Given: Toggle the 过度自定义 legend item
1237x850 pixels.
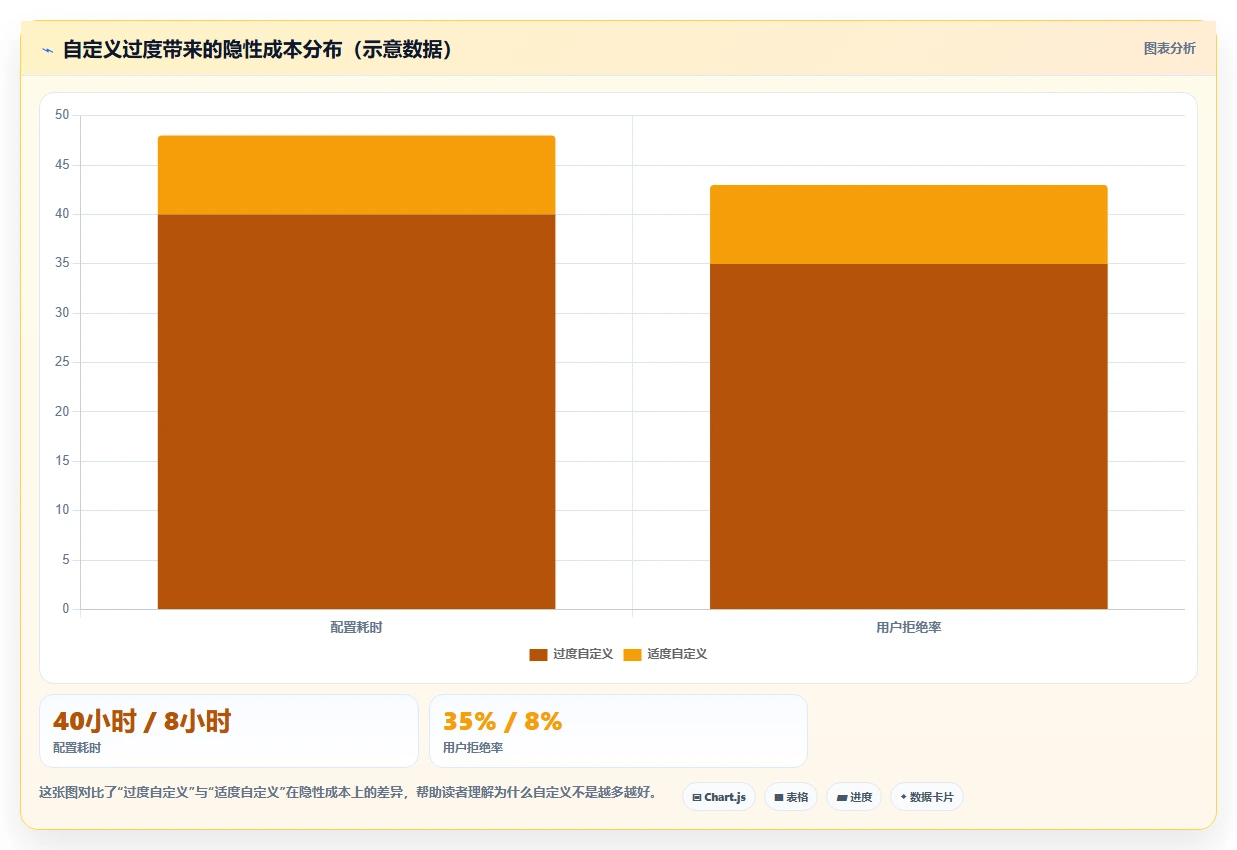Looking at the screenshot, I should pos(571,654).
